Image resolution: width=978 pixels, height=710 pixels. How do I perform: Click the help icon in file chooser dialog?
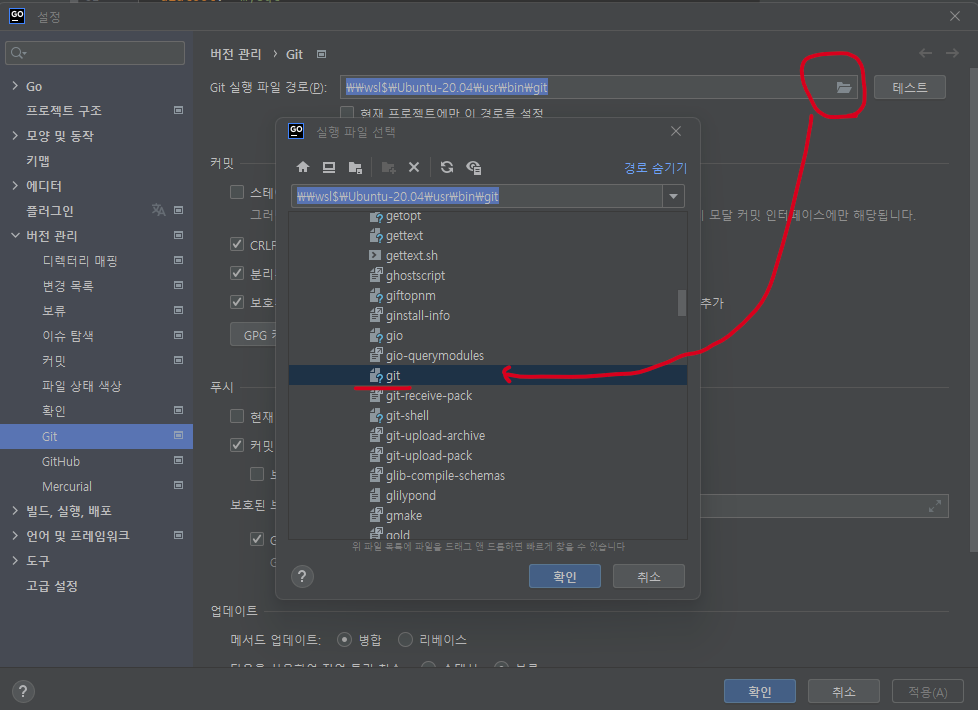(x=303, y=576)
